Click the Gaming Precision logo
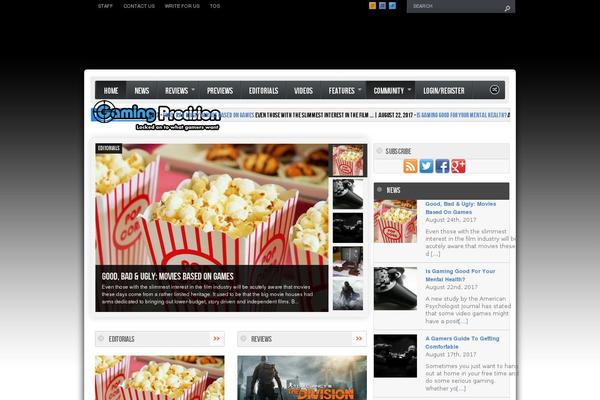The height and width of the screenshot is (400, 600). click(156, 115)
